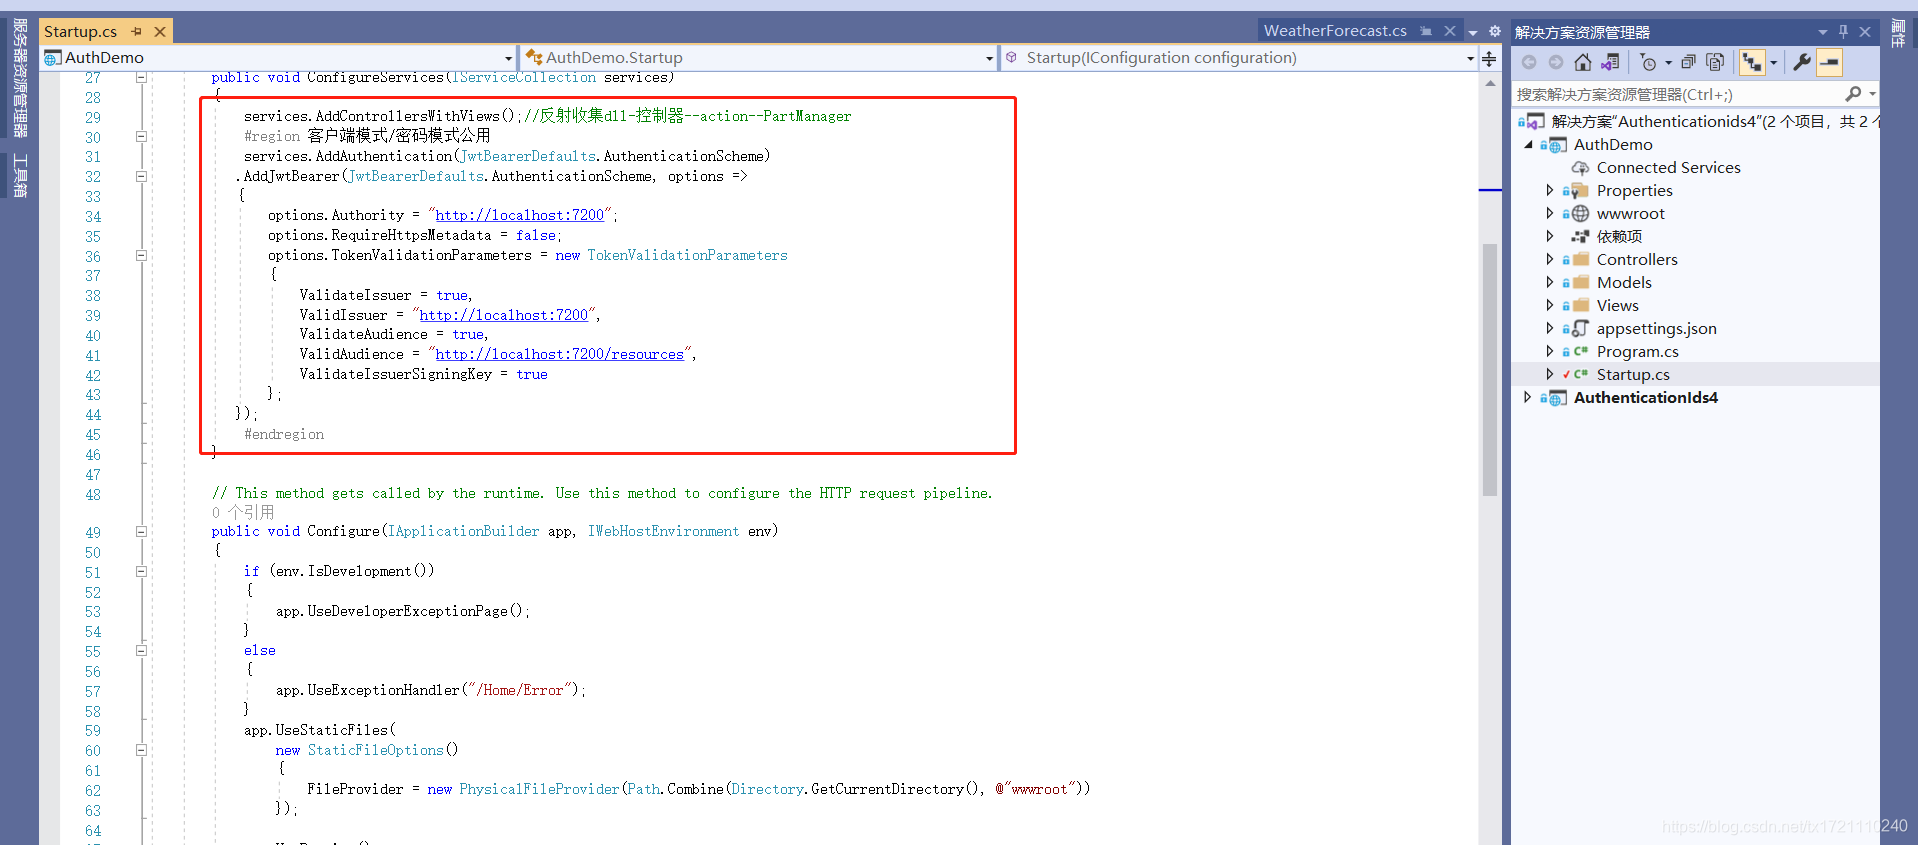This screenshot has height=845, width=1918.
Task: Toggle auto-hide pin on Solution Explorer panel
Action: tap(1844, 32)
